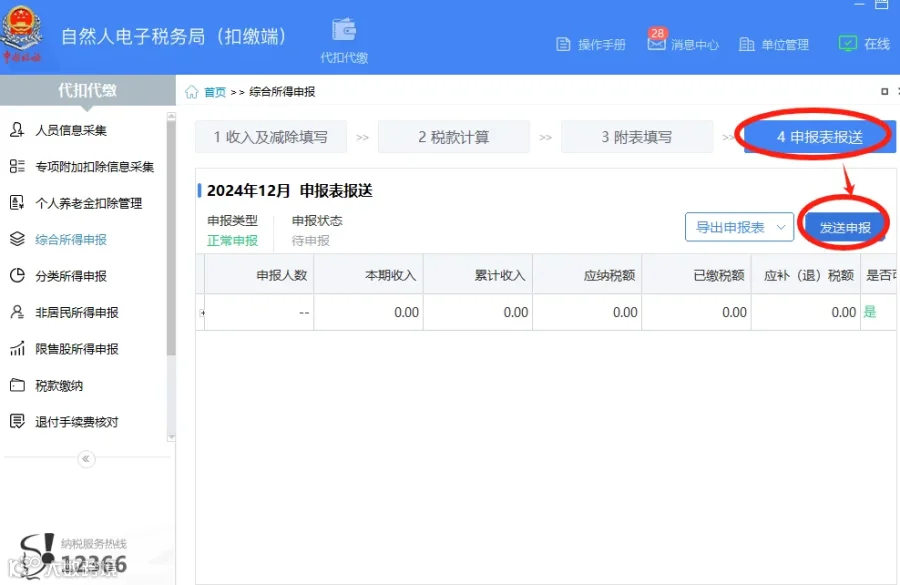900x585 pixels.
Task: Open the 操作手册 manual icon
Action: pyautogui.click(x=564, y=44)
